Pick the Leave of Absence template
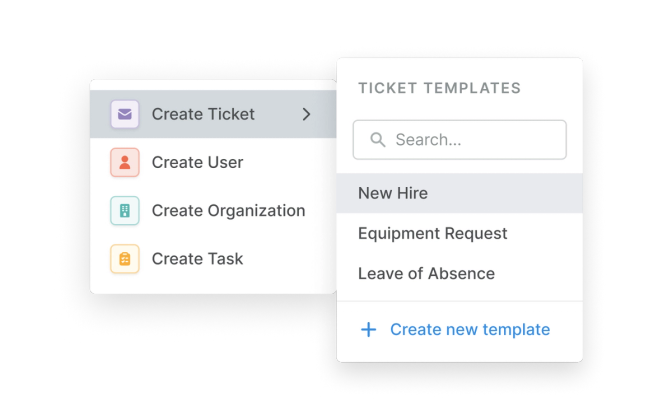672x420 pixels. [x=426, y=274]
